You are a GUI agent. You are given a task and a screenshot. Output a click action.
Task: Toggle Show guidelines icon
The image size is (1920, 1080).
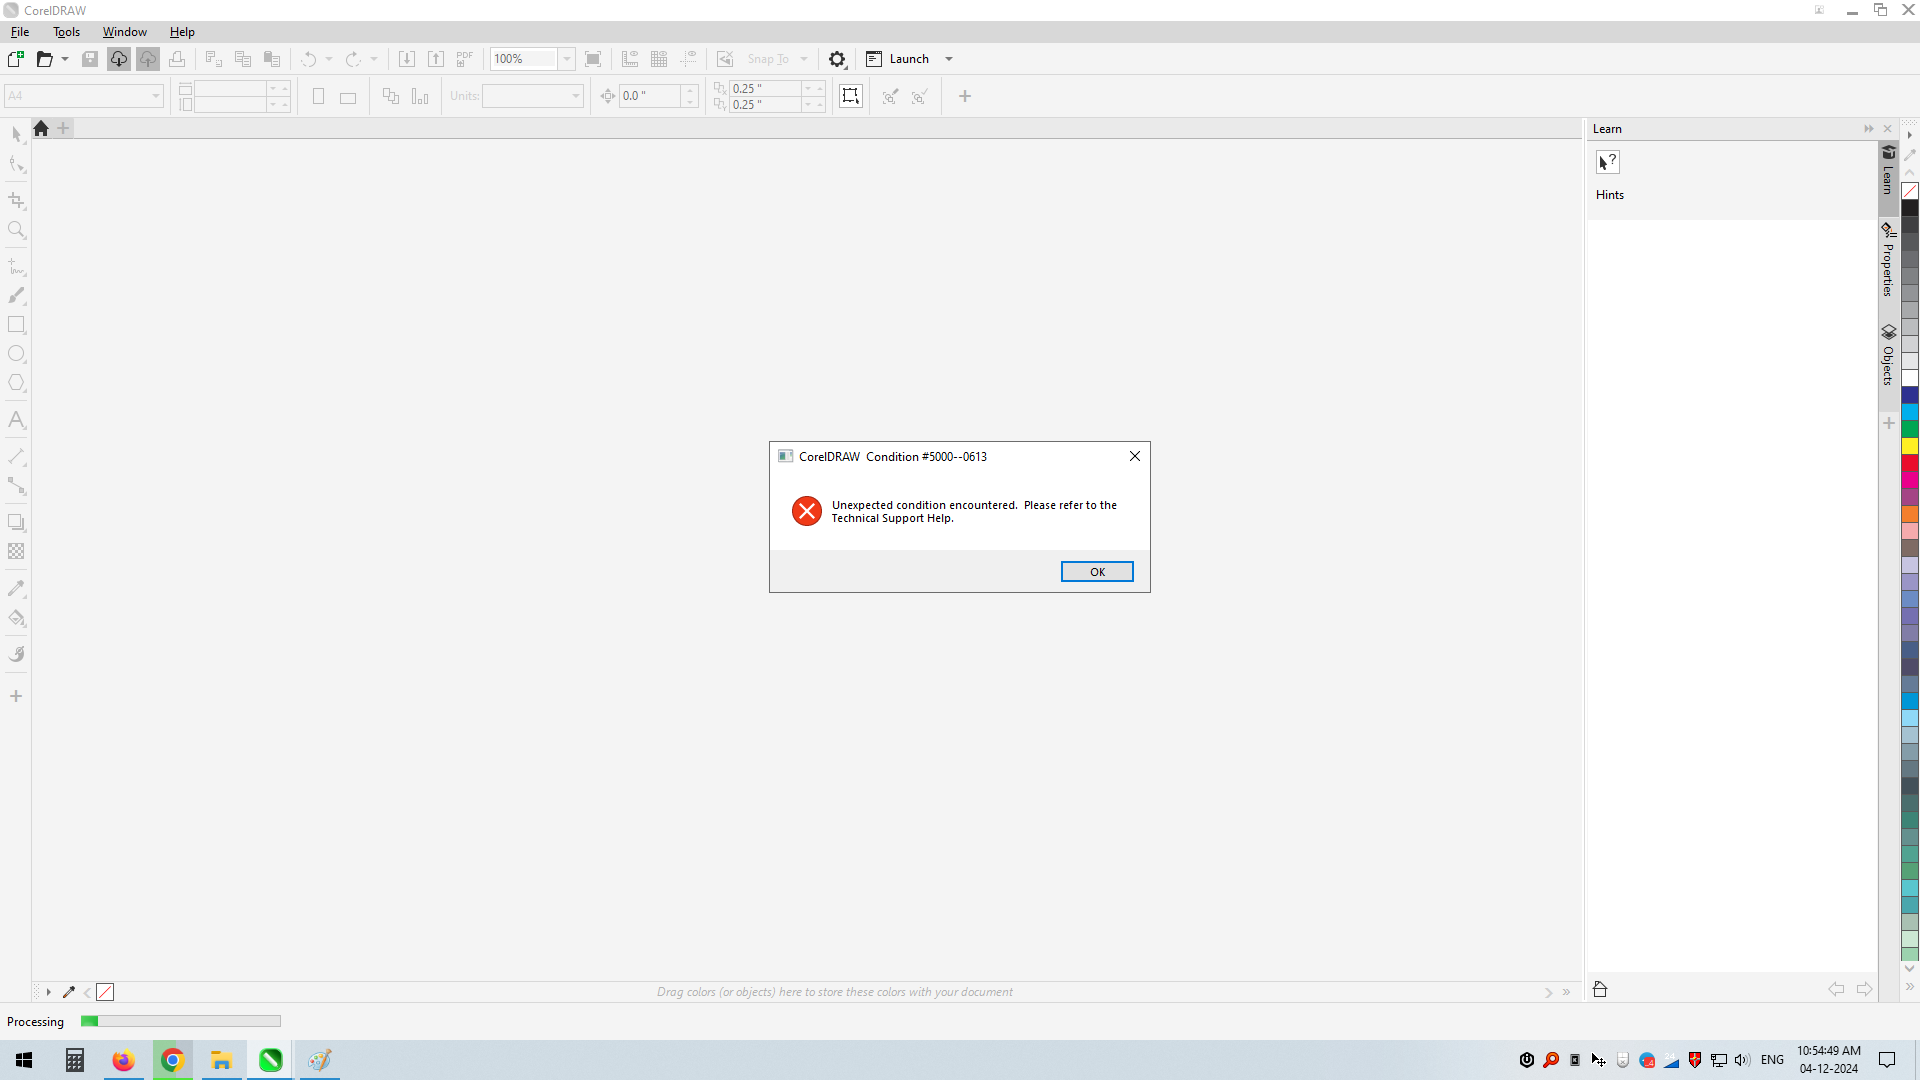[x=688, y=59]
